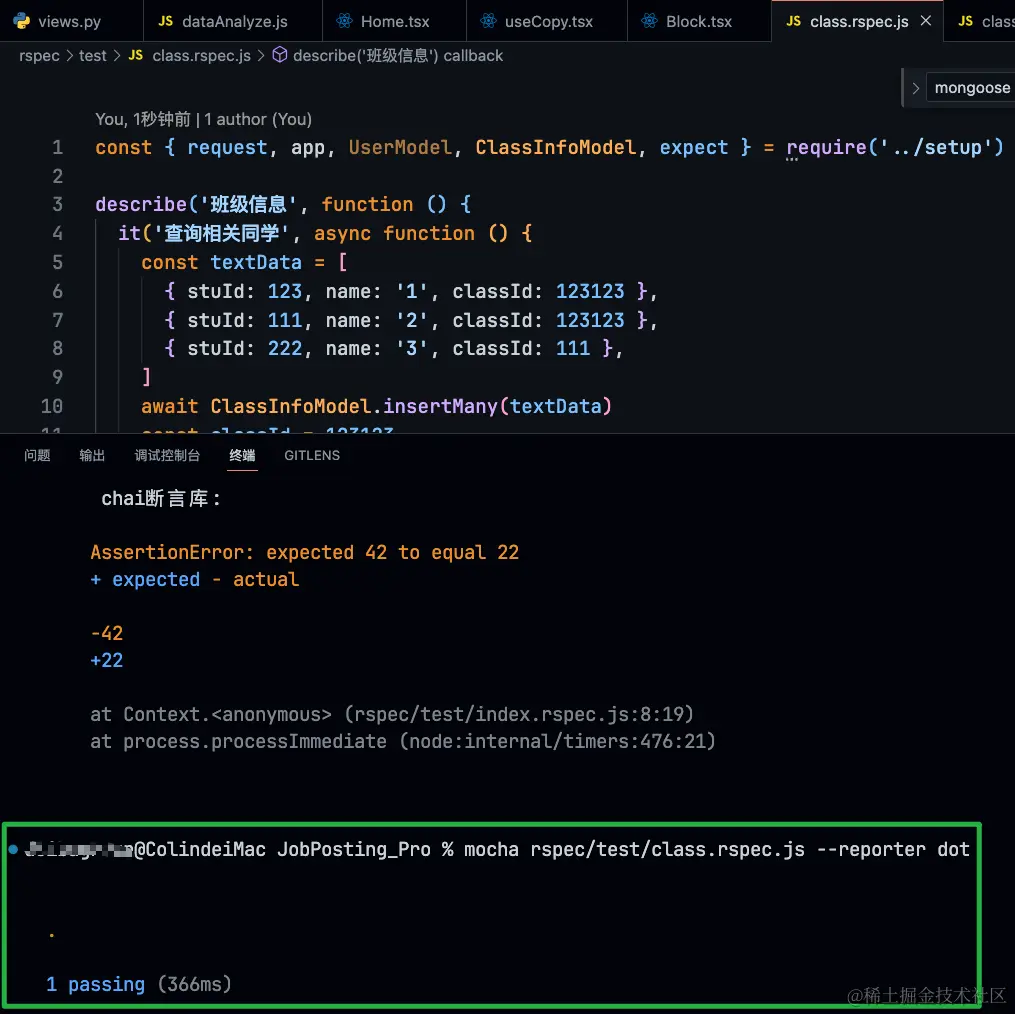Click the insertMany call on line 10

click(440, 407)
